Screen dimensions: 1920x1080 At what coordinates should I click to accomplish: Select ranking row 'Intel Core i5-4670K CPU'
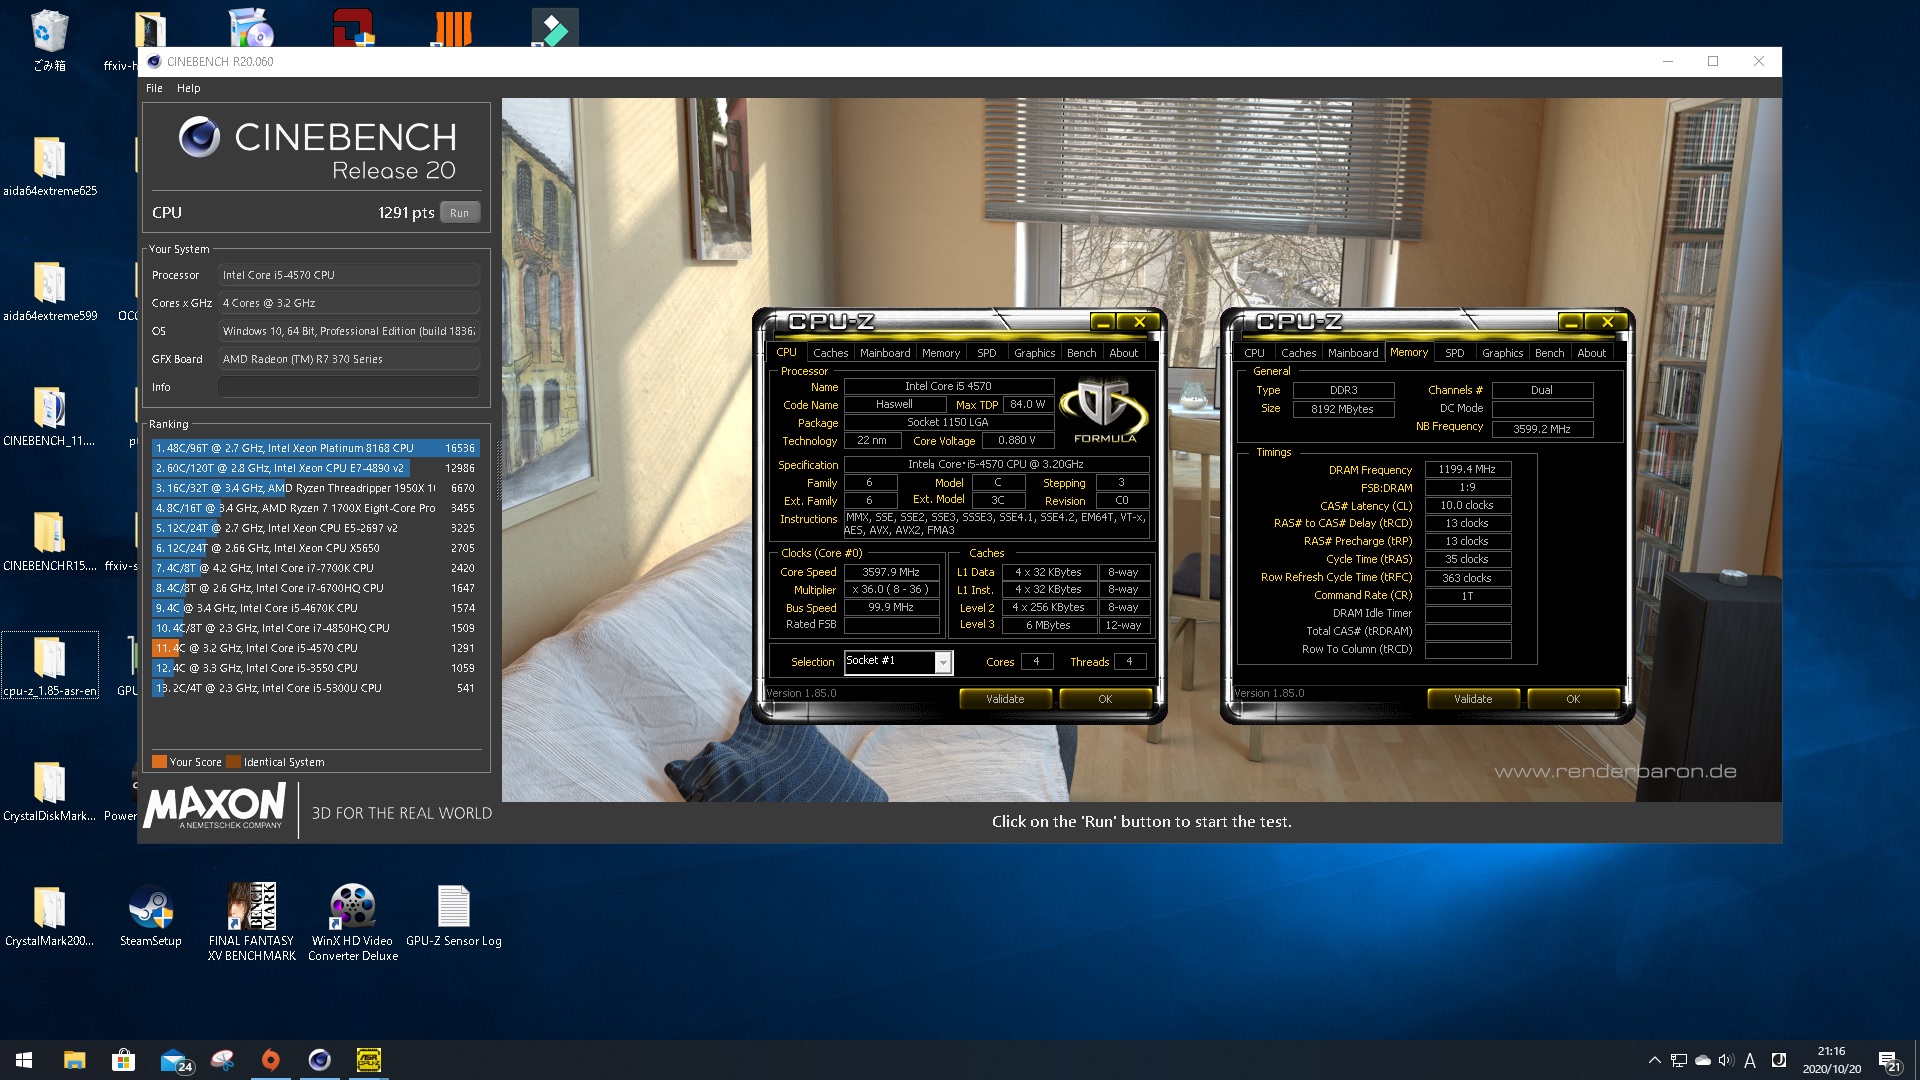tap(316, 608)
